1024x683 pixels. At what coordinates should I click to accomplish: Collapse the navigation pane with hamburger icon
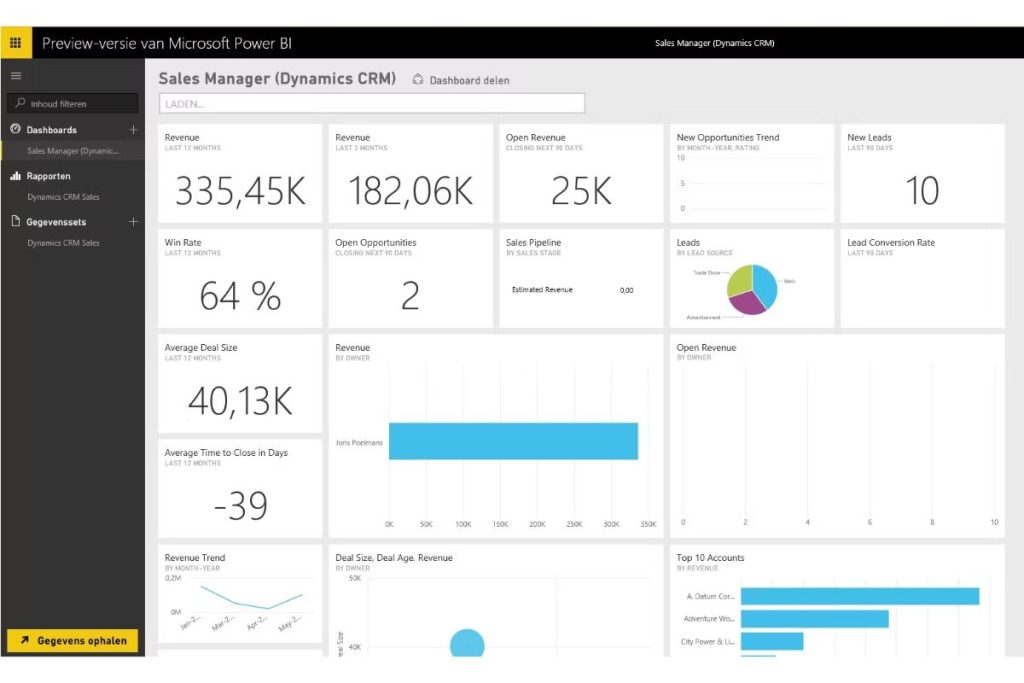tap(16, 76)
